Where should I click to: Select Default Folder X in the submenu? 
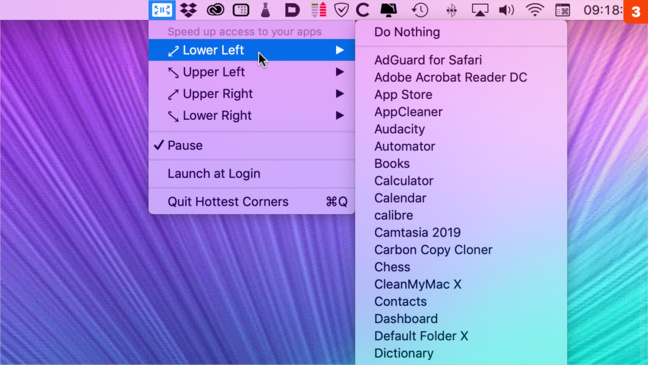(x=461, y=336)
